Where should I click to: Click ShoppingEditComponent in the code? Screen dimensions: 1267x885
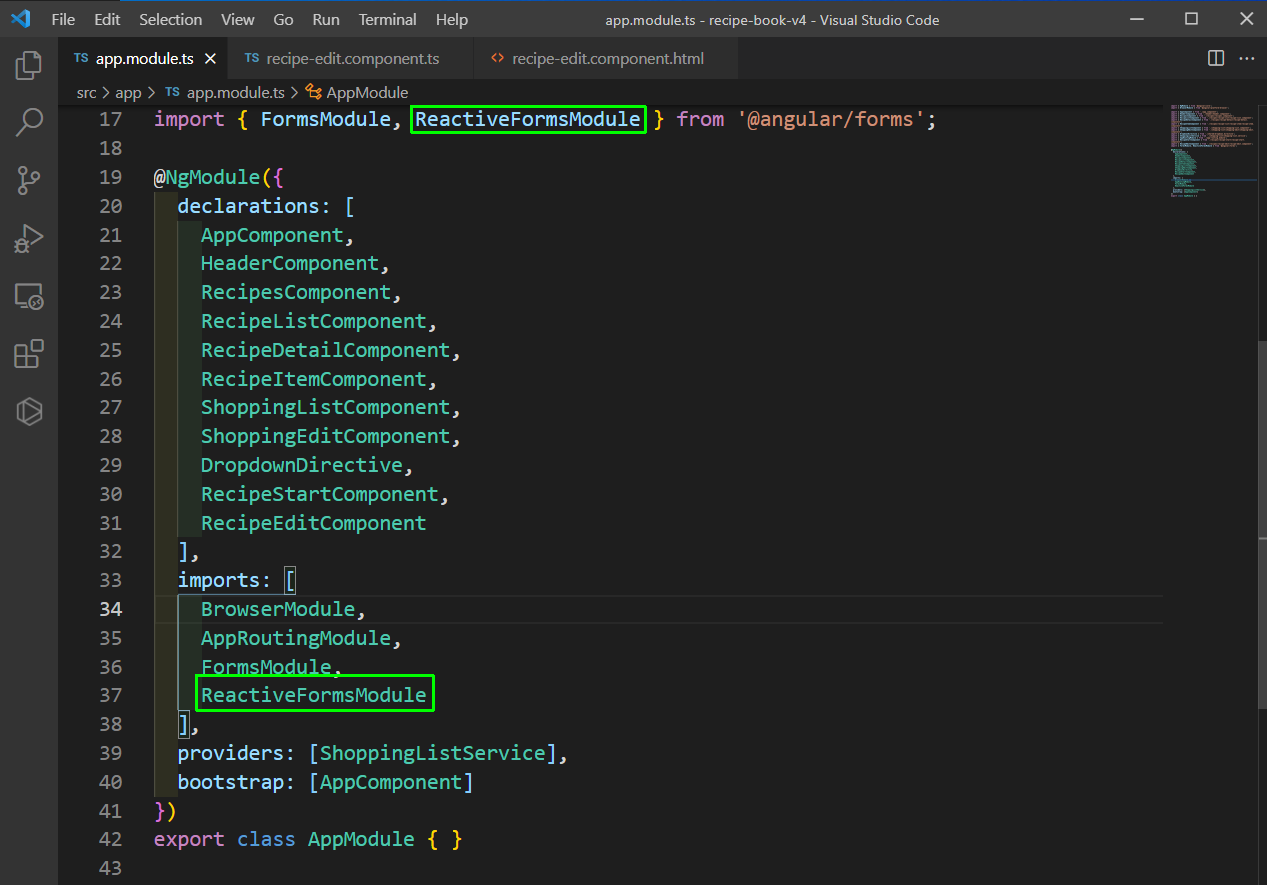click(x=326, y=436)
